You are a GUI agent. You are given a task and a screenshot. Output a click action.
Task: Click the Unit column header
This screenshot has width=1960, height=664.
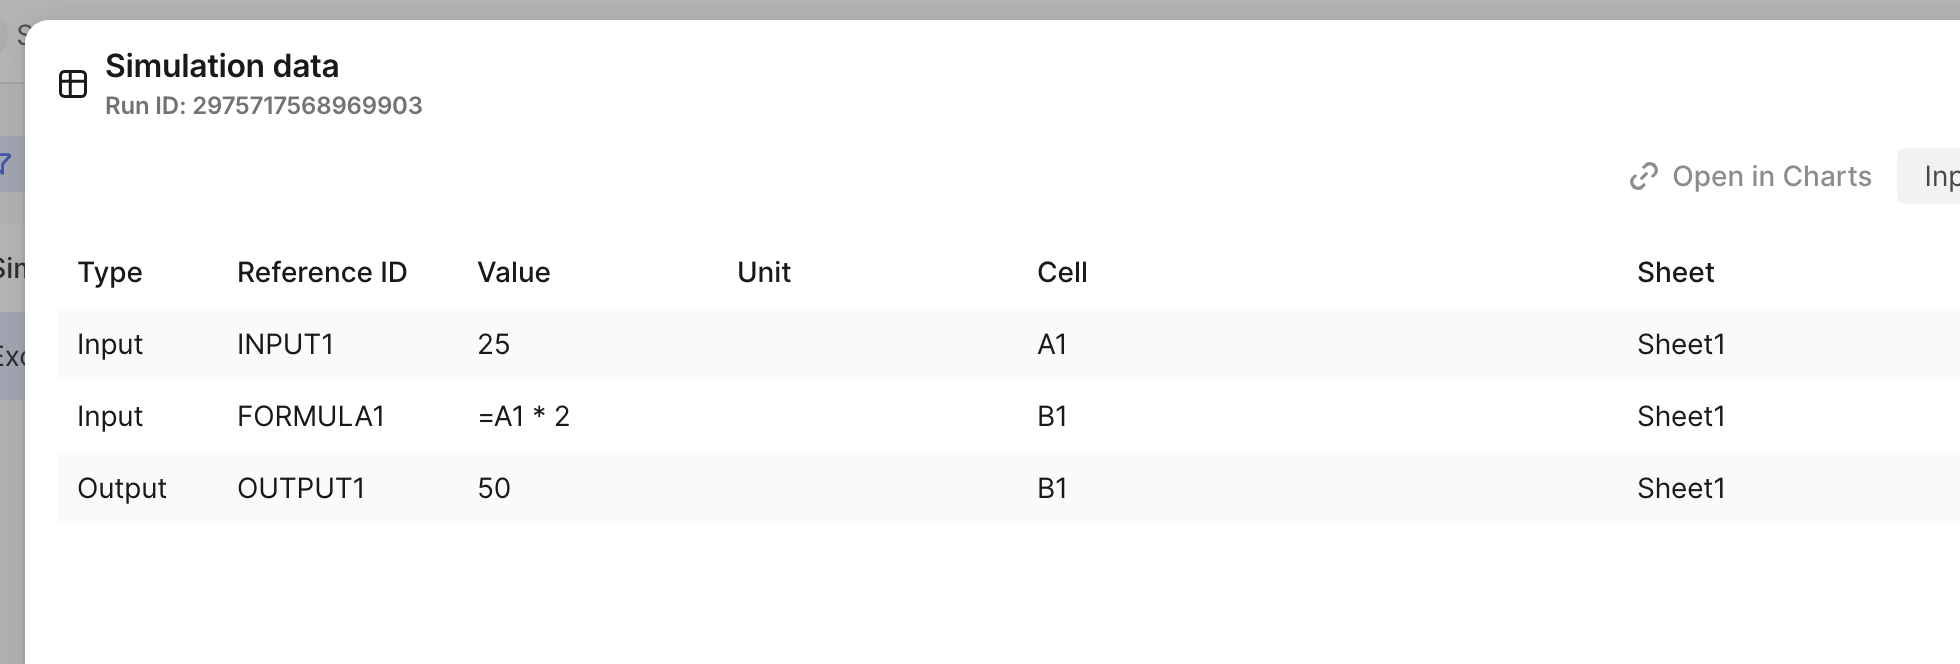click(x=763, y=272)
